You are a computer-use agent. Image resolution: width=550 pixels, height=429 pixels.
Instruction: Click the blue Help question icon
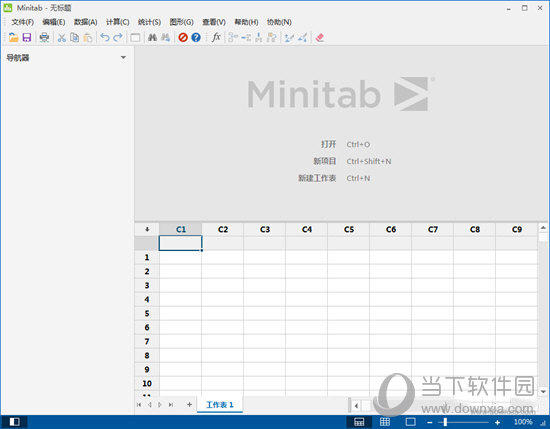pyautogui.click(x=196, y=37)
